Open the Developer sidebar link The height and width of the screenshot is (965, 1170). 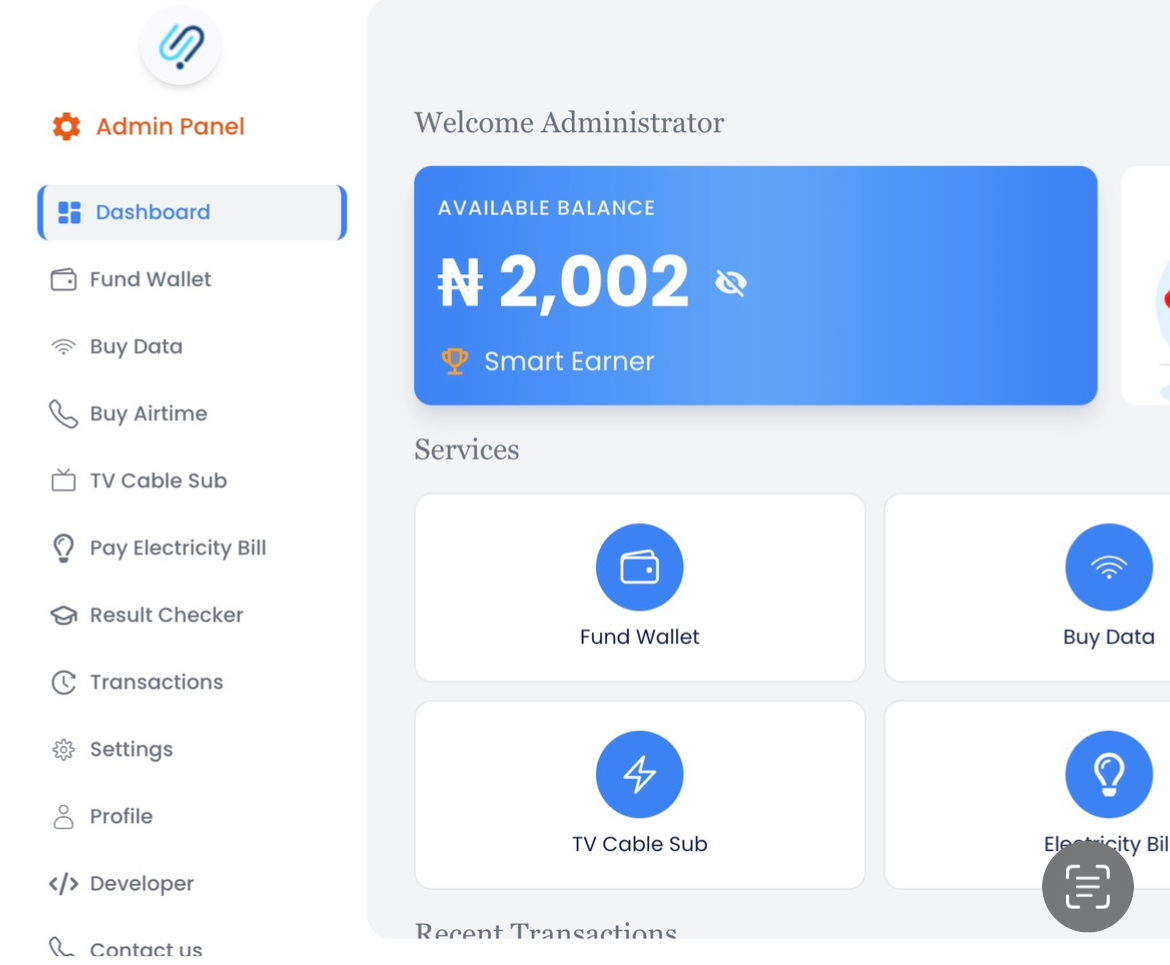pyautogui.click(x=141, y=883)
